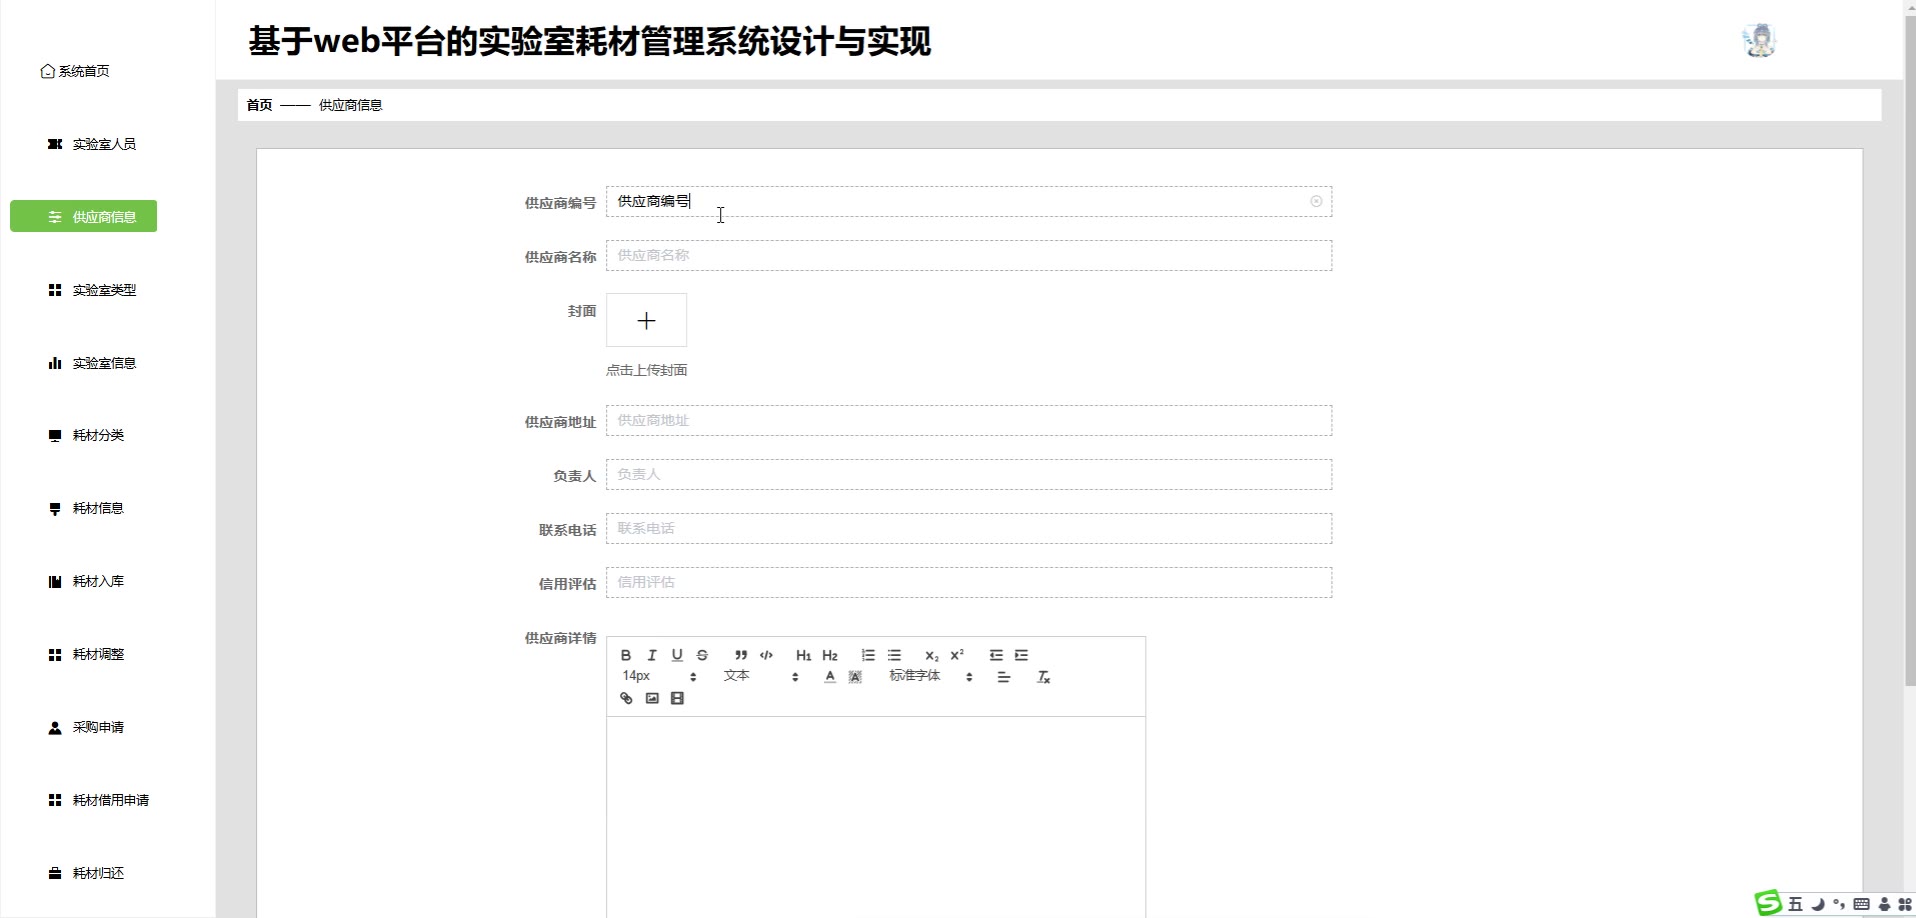1916x918 pixels.
Task: Click the 供应商信息 breadcrumb text
Action: click(x=350, y=105)
